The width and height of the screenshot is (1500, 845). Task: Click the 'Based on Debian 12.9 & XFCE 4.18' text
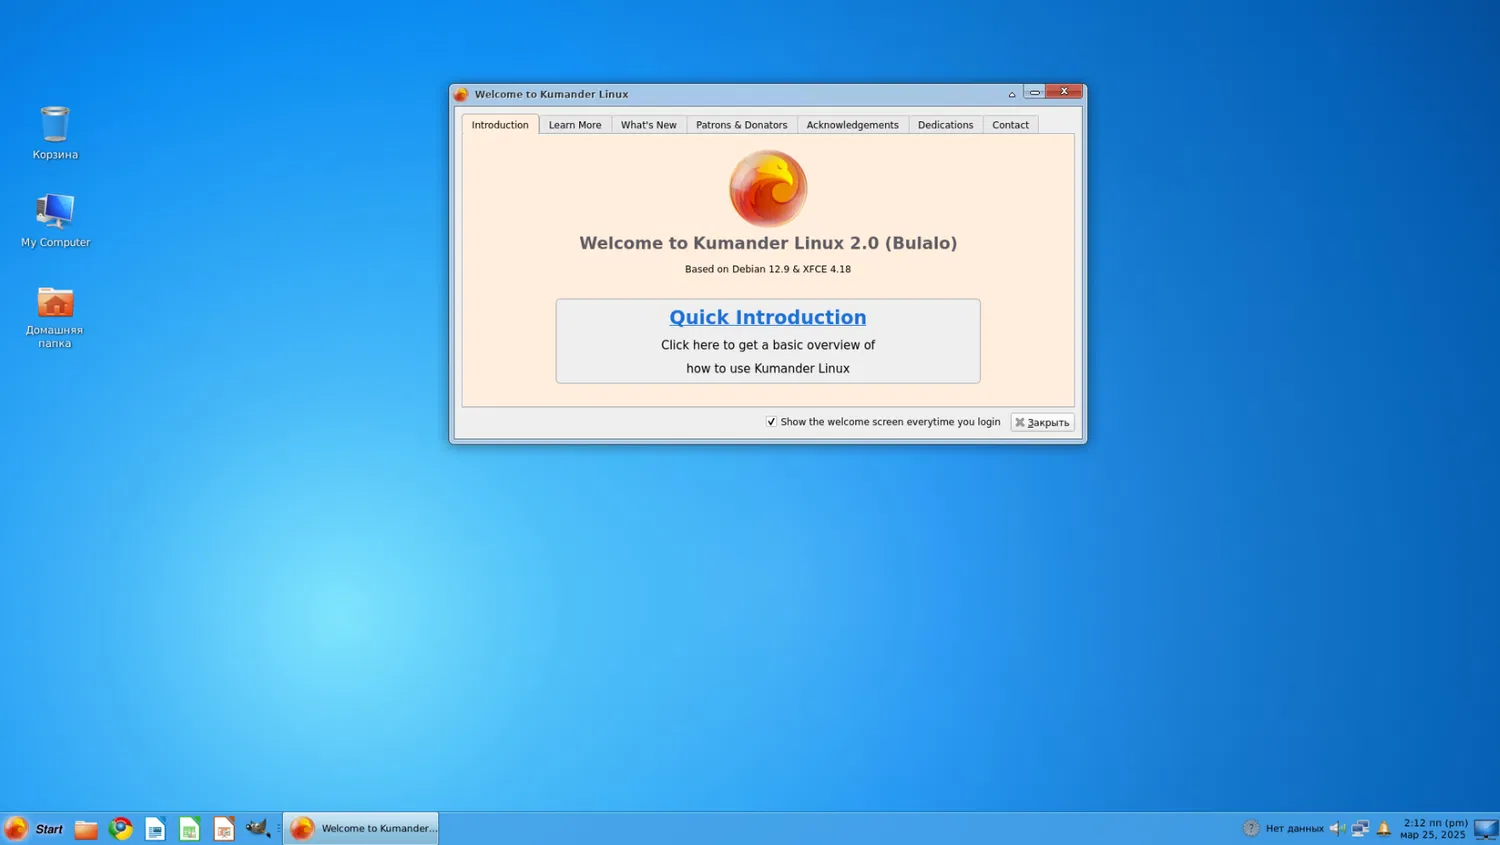click(768, 269)
